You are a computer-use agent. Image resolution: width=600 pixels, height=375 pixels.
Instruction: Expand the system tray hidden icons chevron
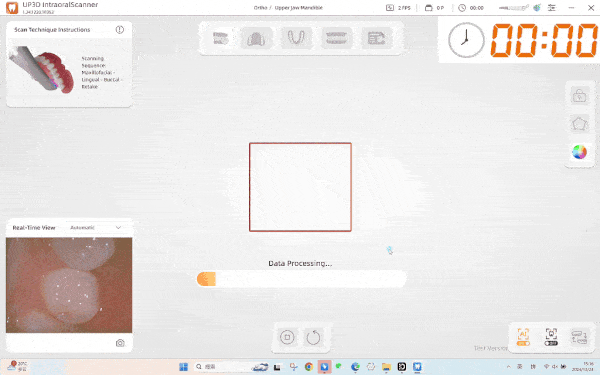pyautogui.click(x=509, y=367)
